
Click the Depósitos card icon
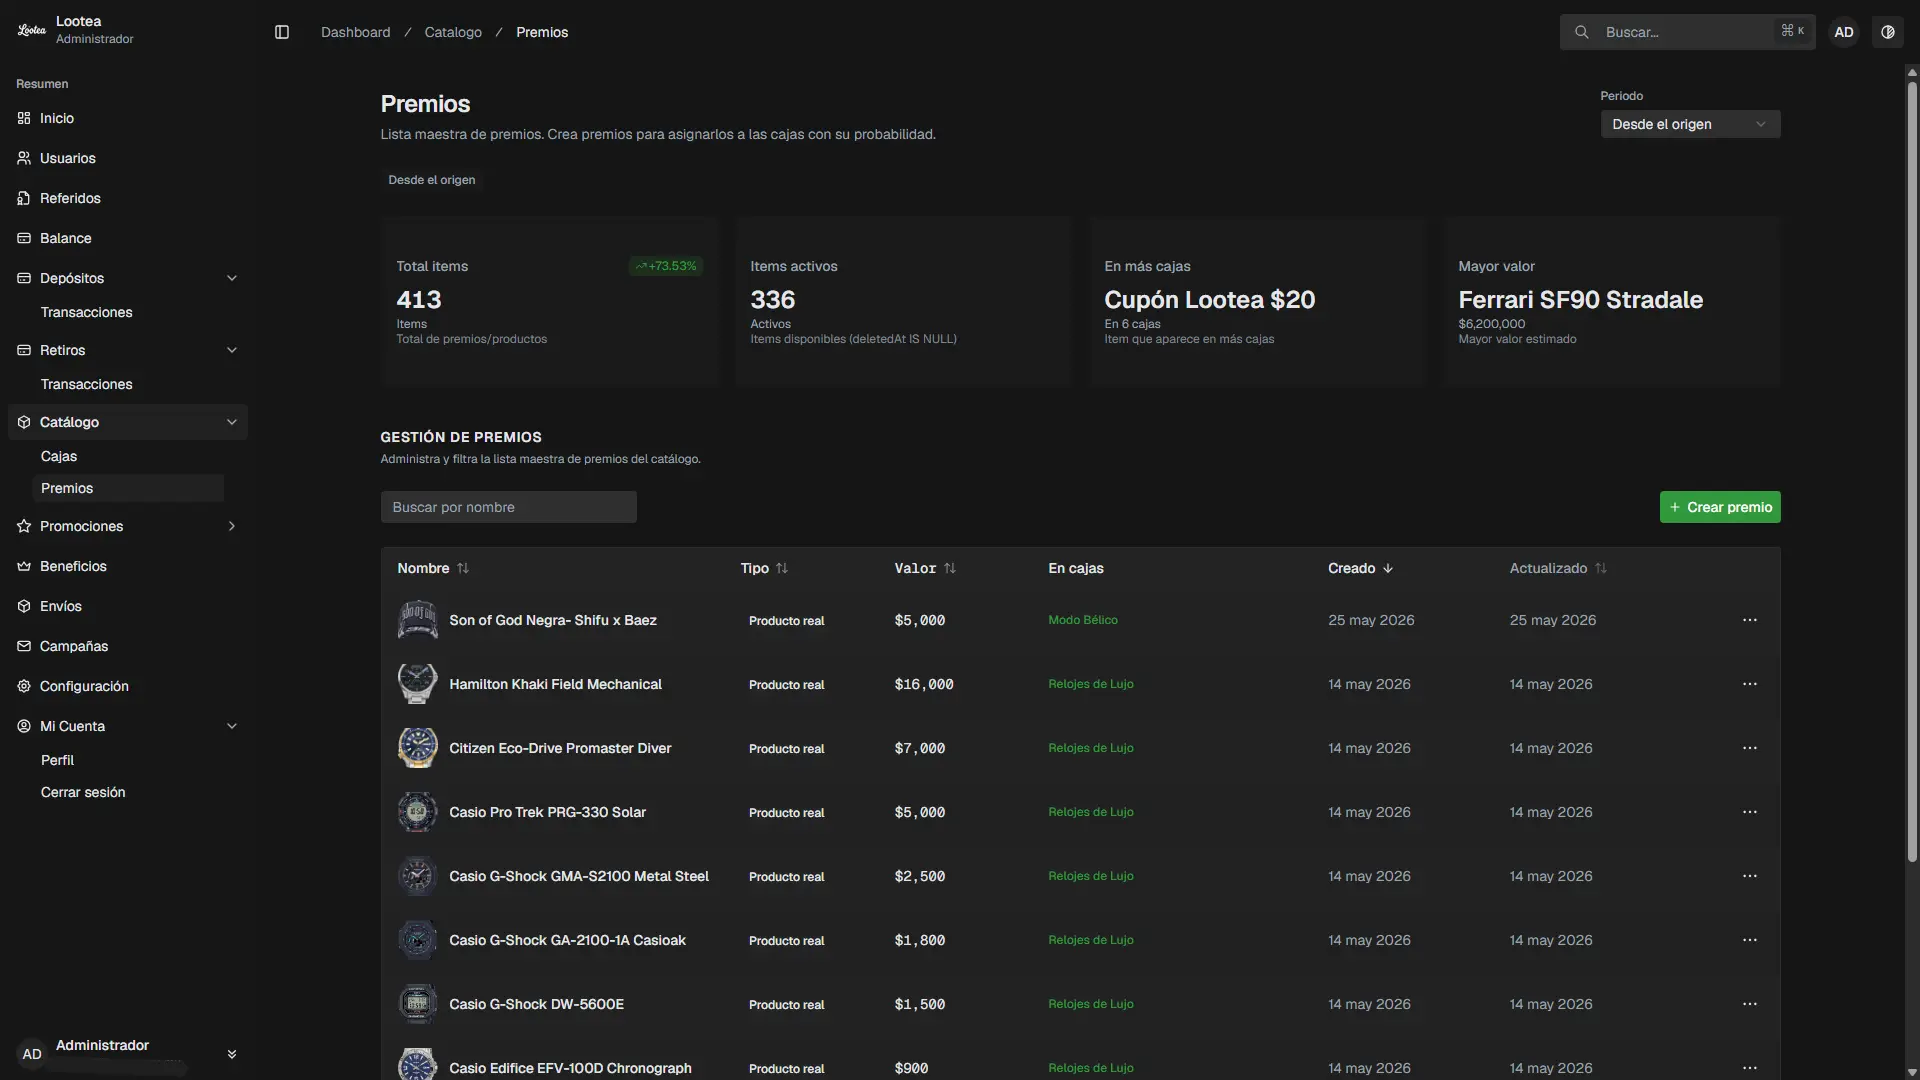(x=24, y=278)
